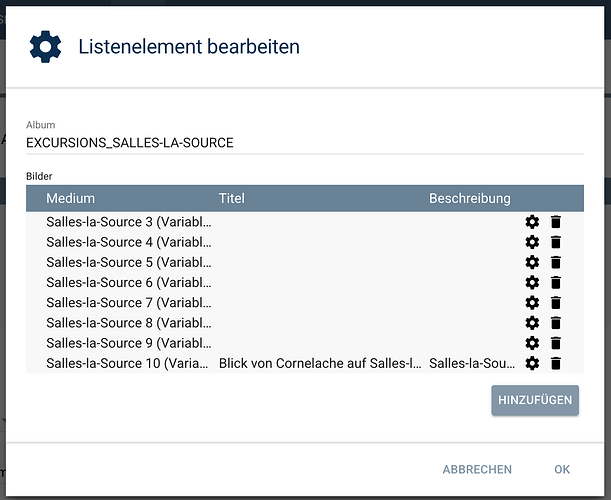The width and height of the screenshot is (611, 500).
Task: Click the Medium column header
Action: click(x=71, y=198)
